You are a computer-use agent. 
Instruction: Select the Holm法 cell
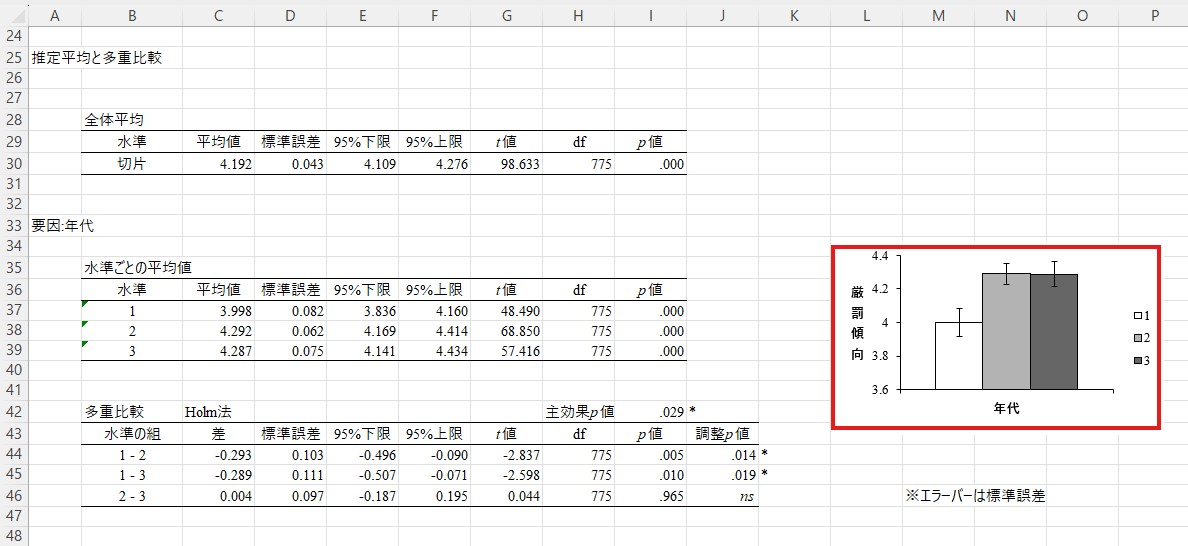coord(207,411)
